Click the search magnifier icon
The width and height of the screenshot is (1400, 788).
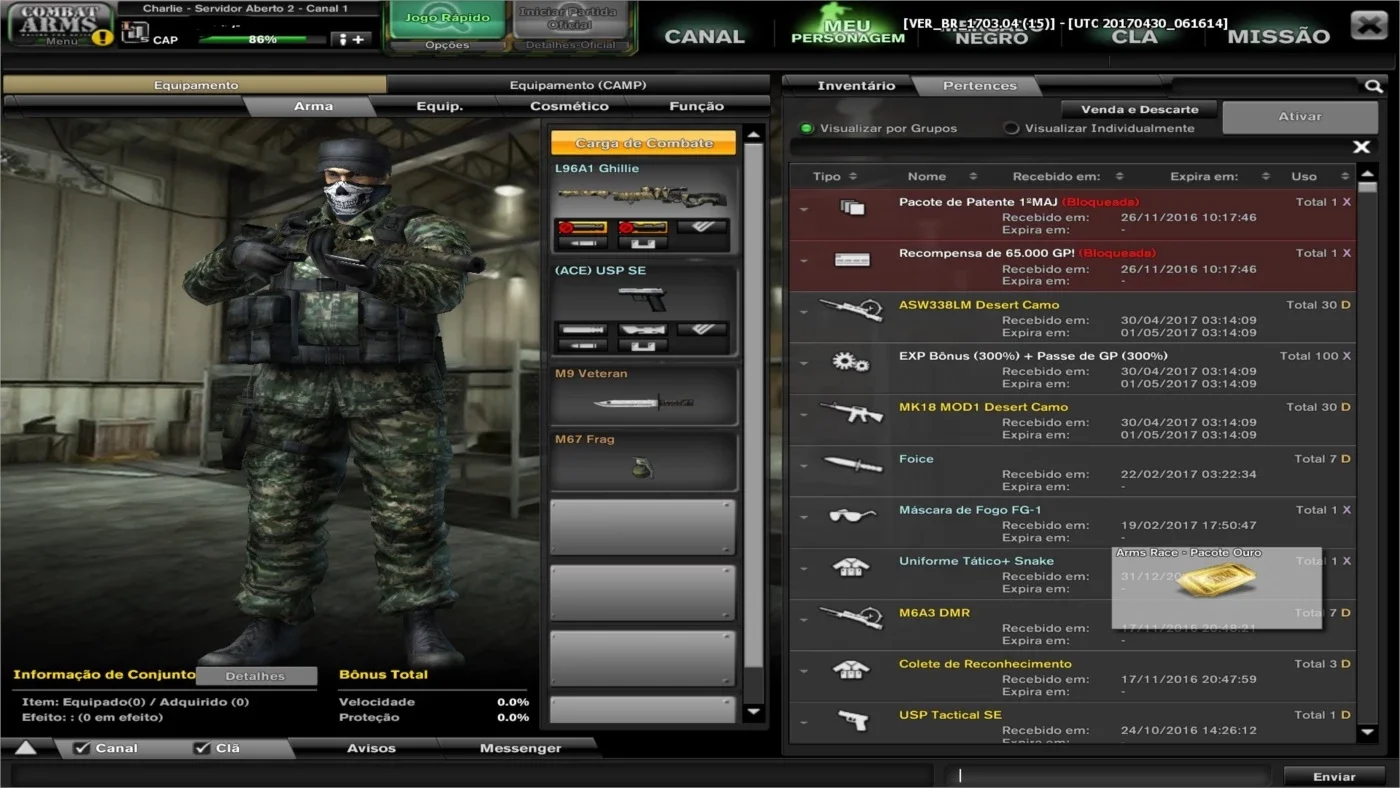pyautogui.click(x=1374, y=87)
